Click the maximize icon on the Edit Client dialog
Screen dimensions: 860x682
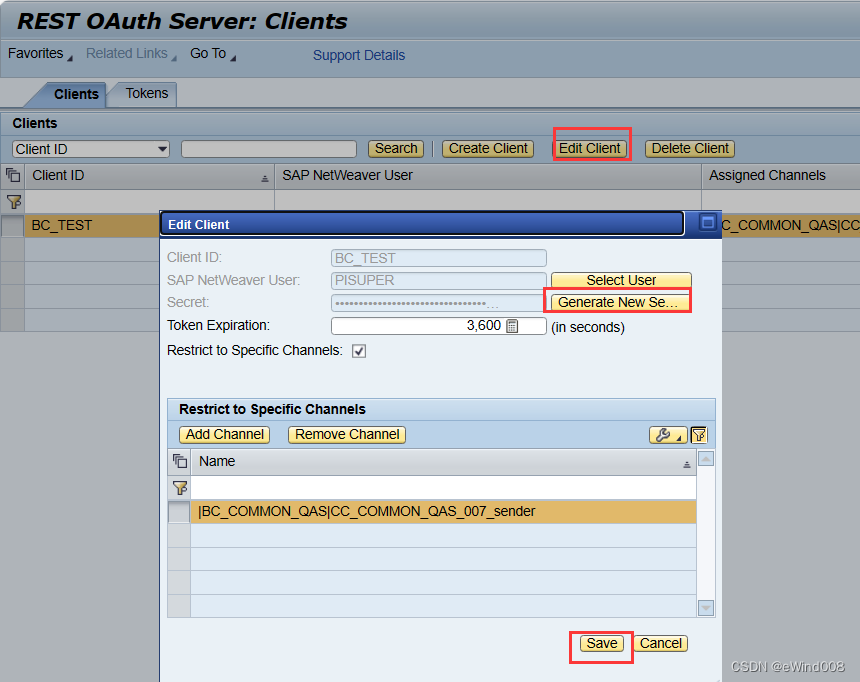pos(708,222)
